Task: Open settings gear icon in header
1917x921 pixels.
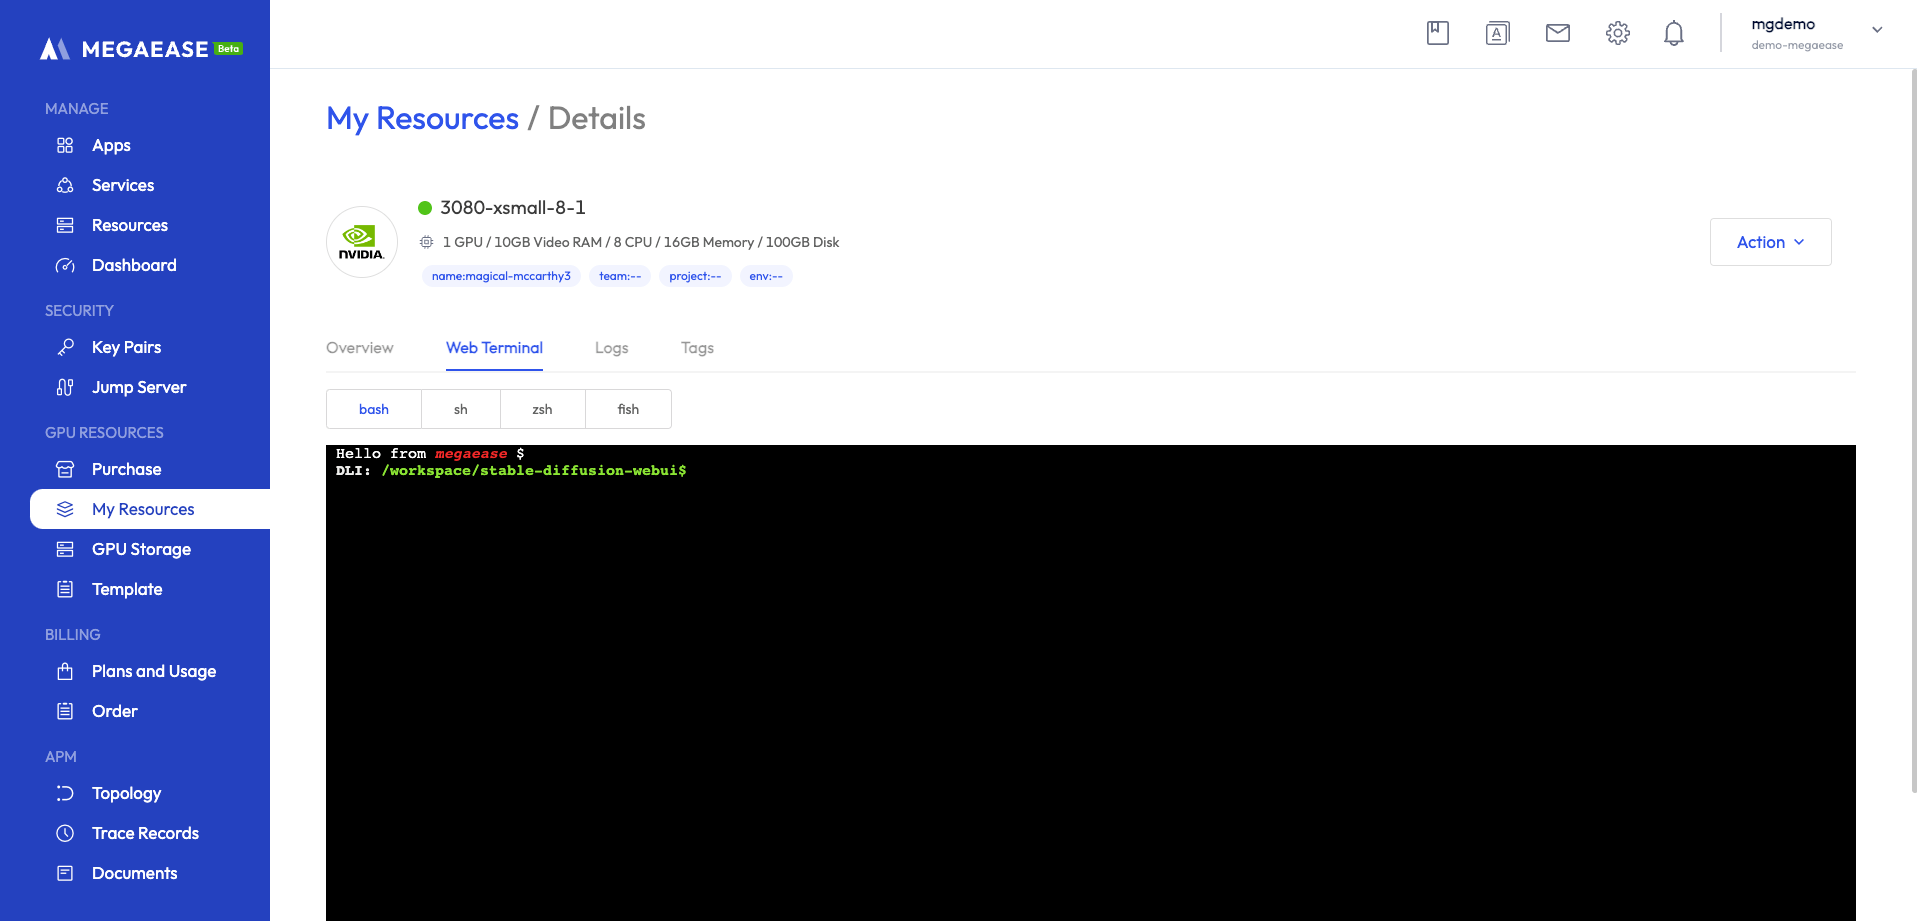Action: tap(1617, 33)
